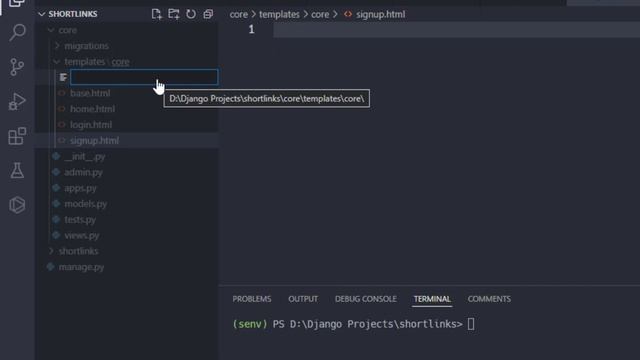Open __init__.py file
The image size is (640, 360).
85,156
